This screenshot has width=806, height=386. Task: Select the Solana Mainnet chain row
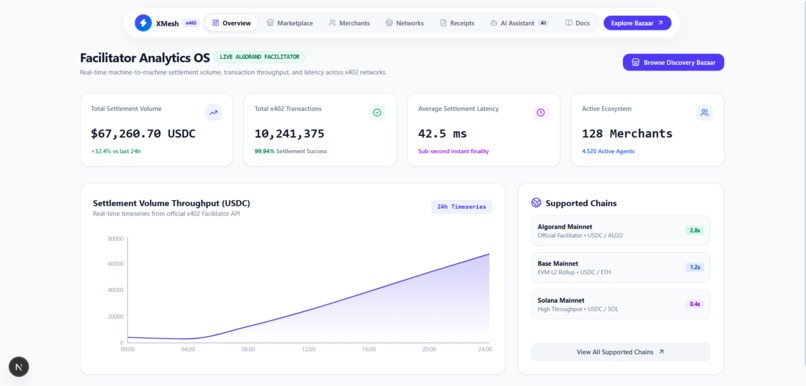[x=620, y=304]
